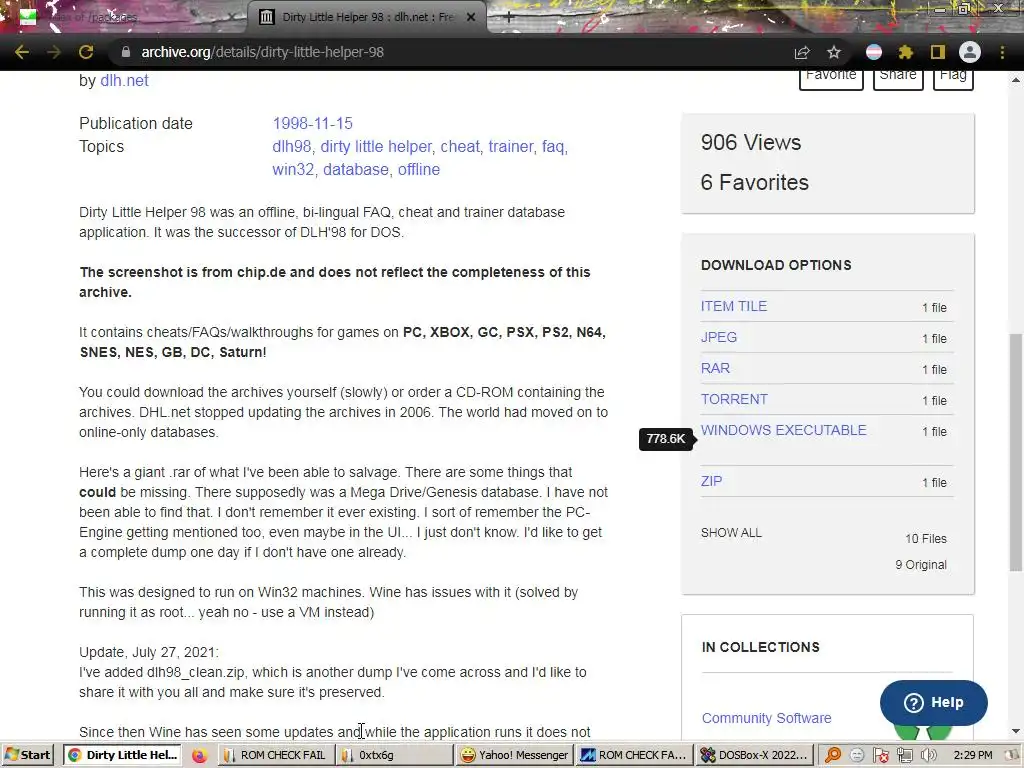
Task: Download the JPEG file
Action: tap(719, 337)
